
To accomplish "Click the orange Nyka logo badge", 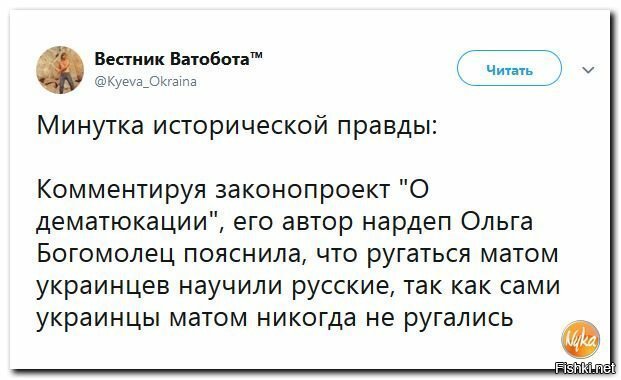I will (580, 340).
